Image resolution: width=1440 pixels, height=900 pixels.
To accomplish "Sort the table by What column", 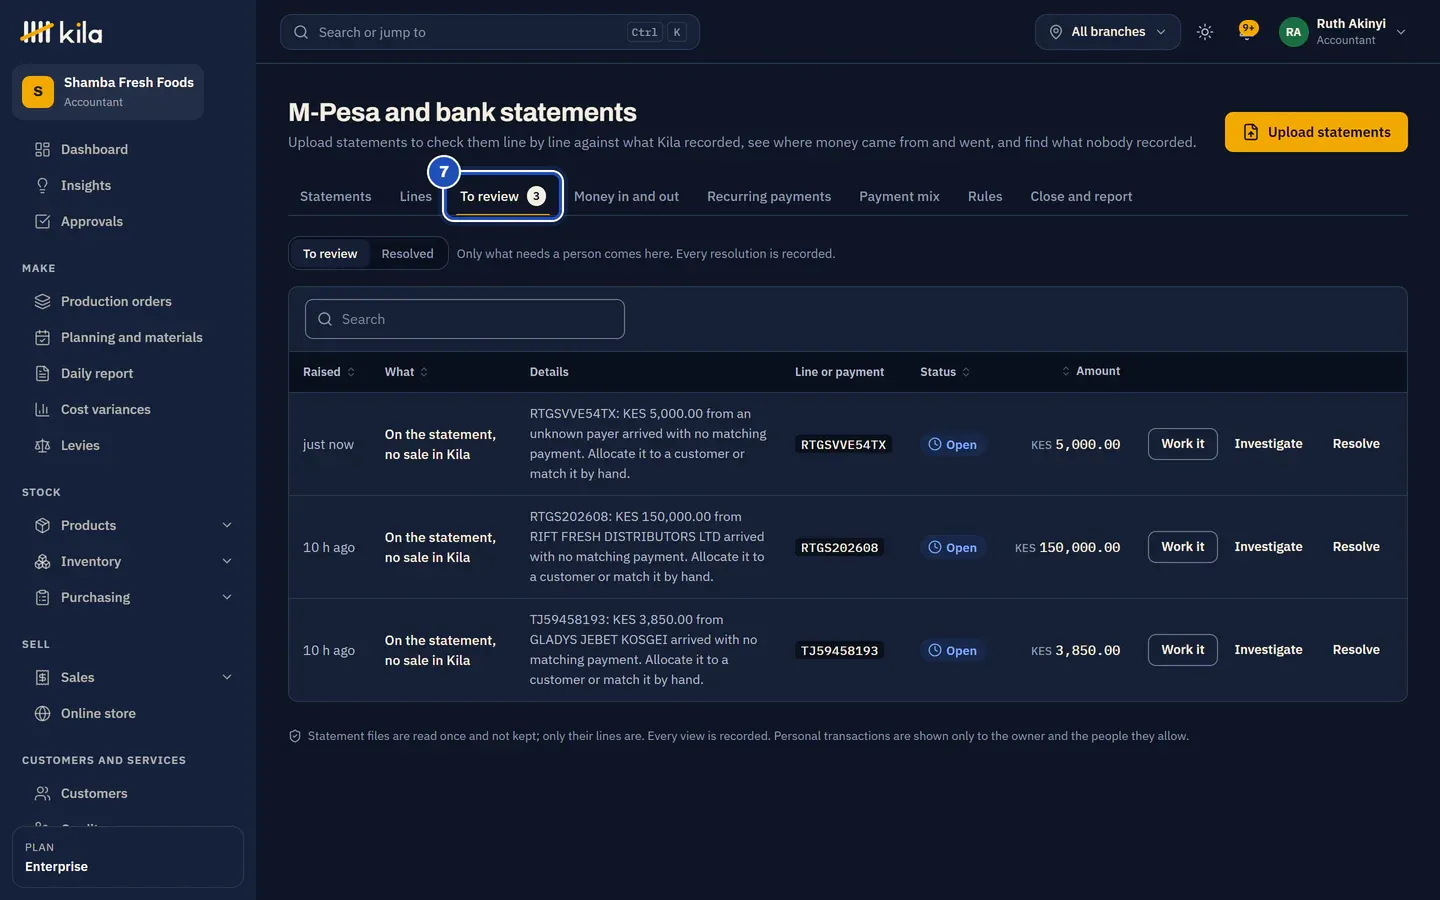I will tap(406, 372).
